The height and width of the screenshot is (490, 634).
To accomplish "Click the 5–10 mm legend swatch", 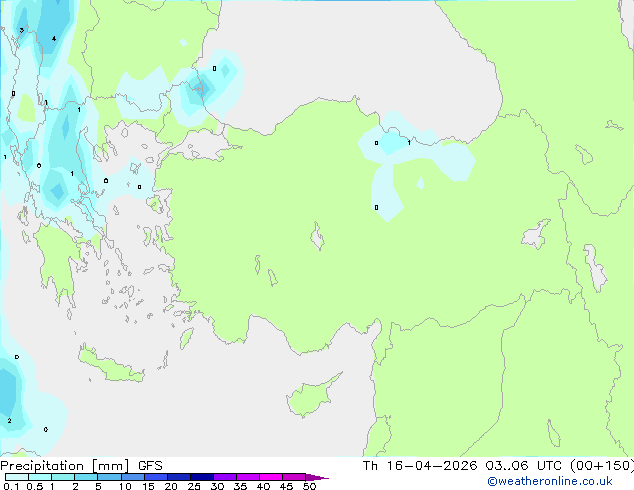I will click(x=109, y=477).
